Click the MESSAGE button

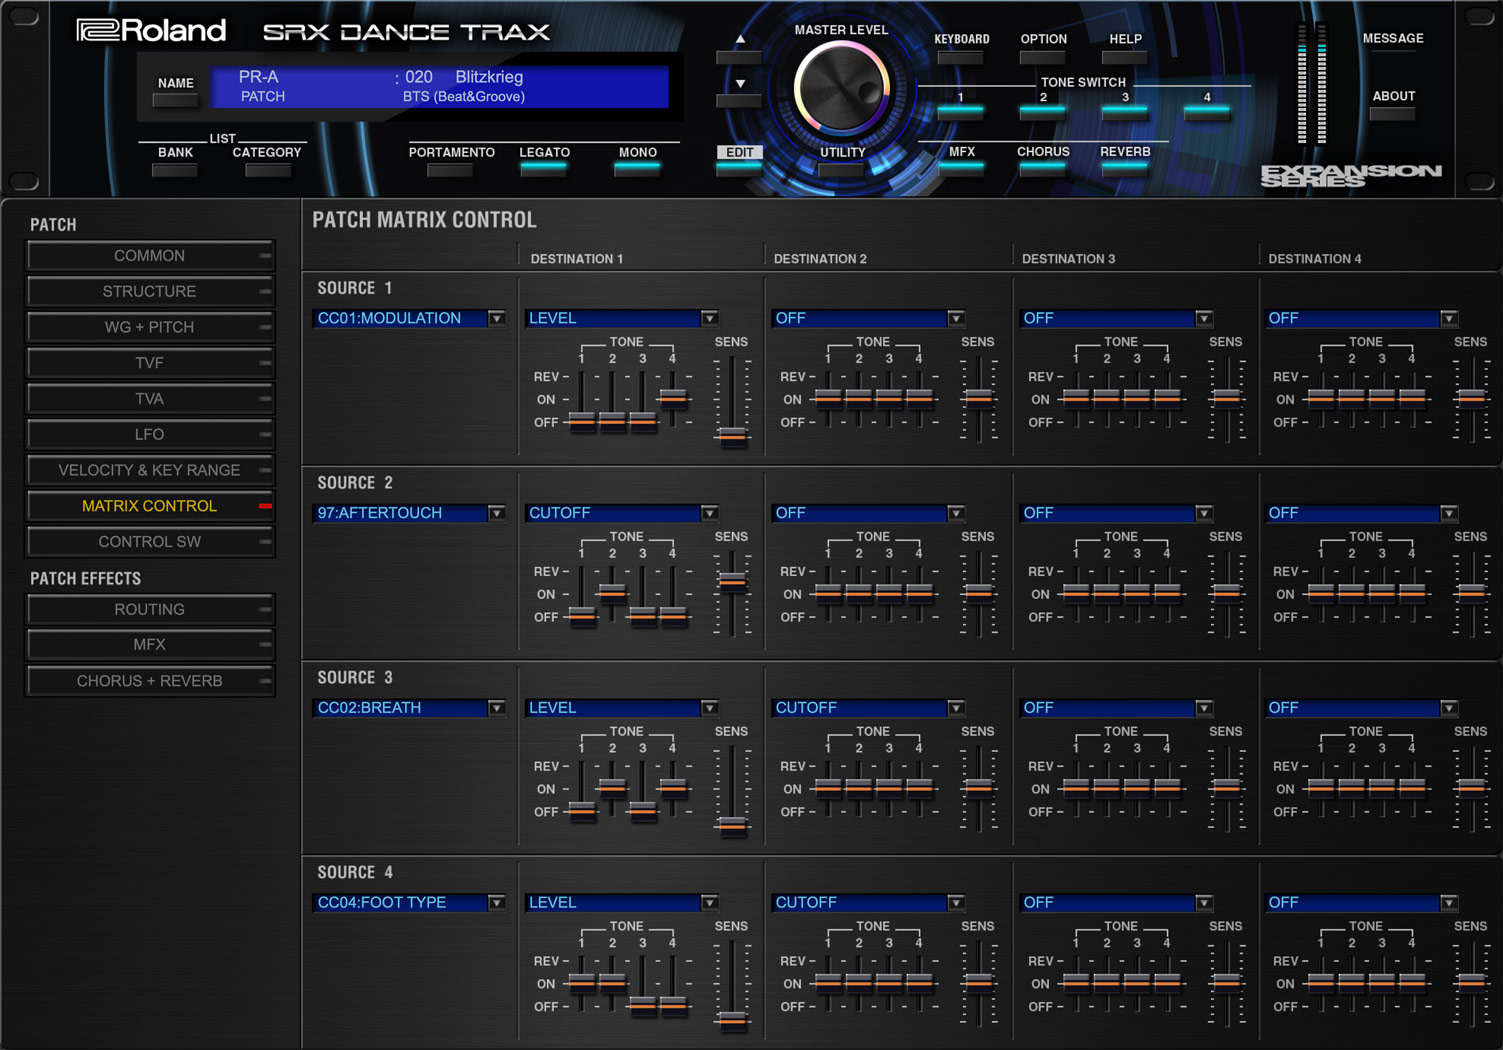tap(1392, 56)
